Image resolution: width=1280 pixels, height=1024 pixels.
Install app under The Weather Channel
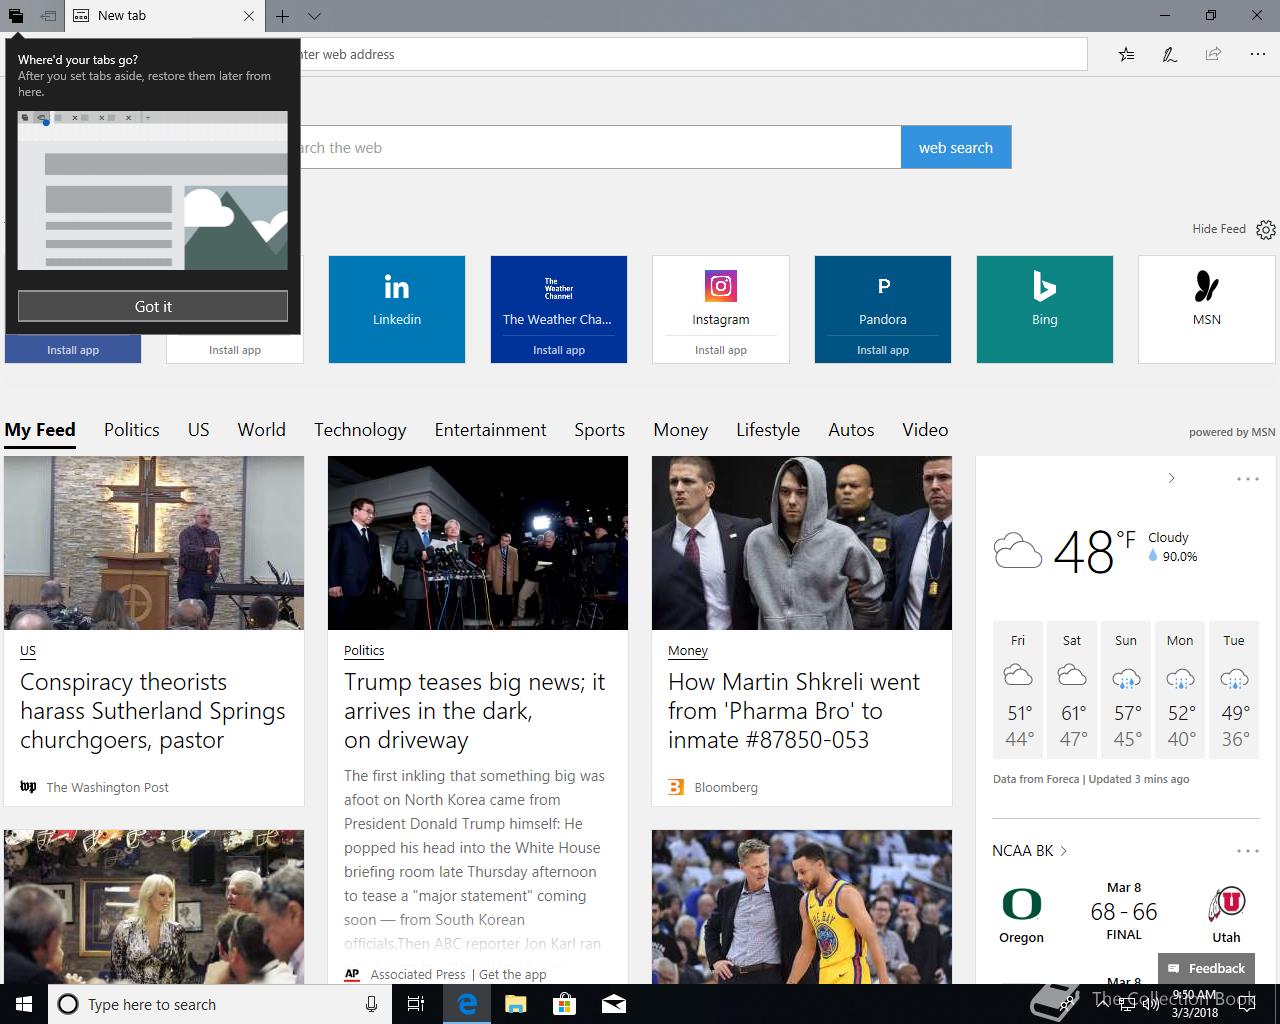pos(559,350)
